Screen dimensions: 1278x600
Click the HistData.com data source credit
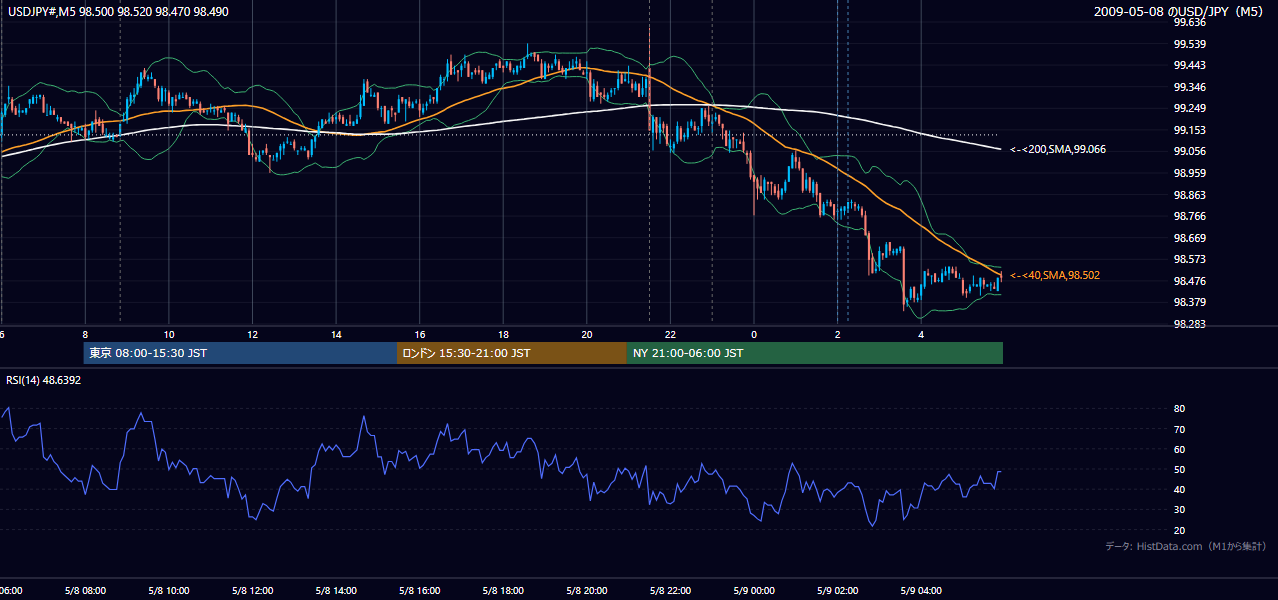[1186, 546]
